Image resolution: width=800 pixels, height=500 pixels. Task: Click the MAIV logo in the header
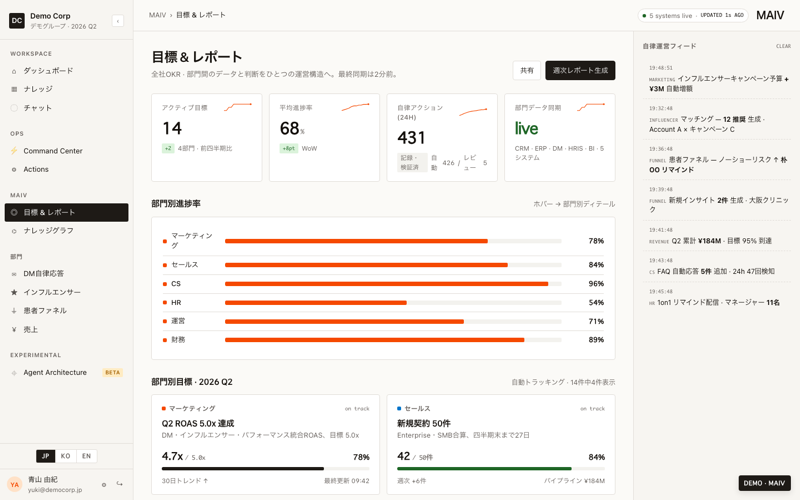[x=770, y=15]
